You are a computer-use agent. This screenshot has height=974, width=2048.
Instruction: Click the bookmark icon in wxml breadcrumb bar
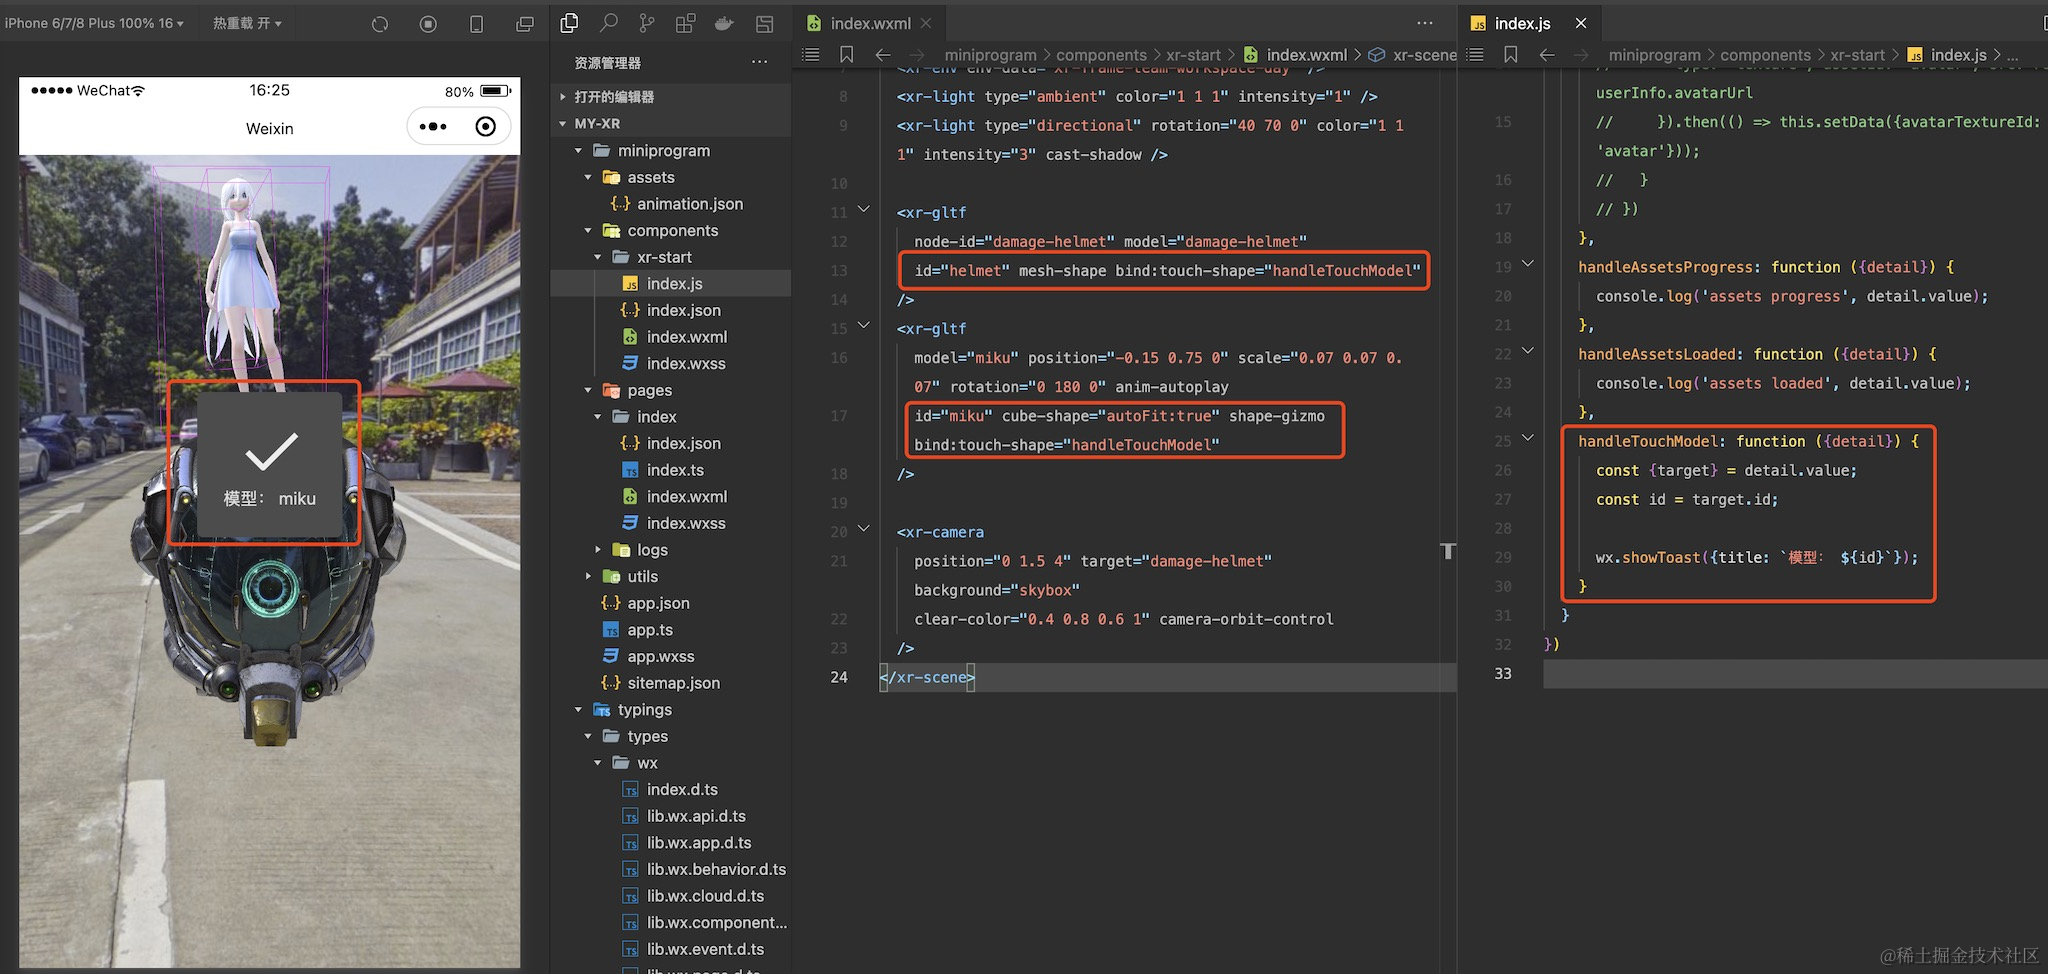coord(847,55)
